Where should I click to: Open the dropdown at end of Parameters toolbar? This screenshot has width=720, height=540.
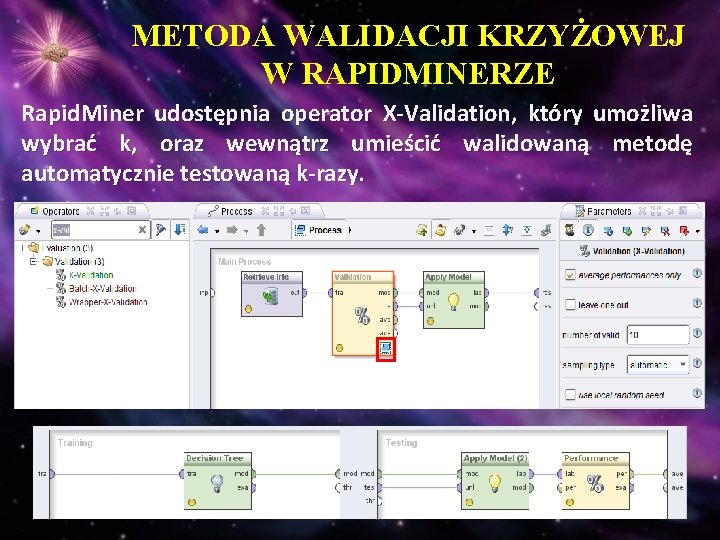pos(698,231)
